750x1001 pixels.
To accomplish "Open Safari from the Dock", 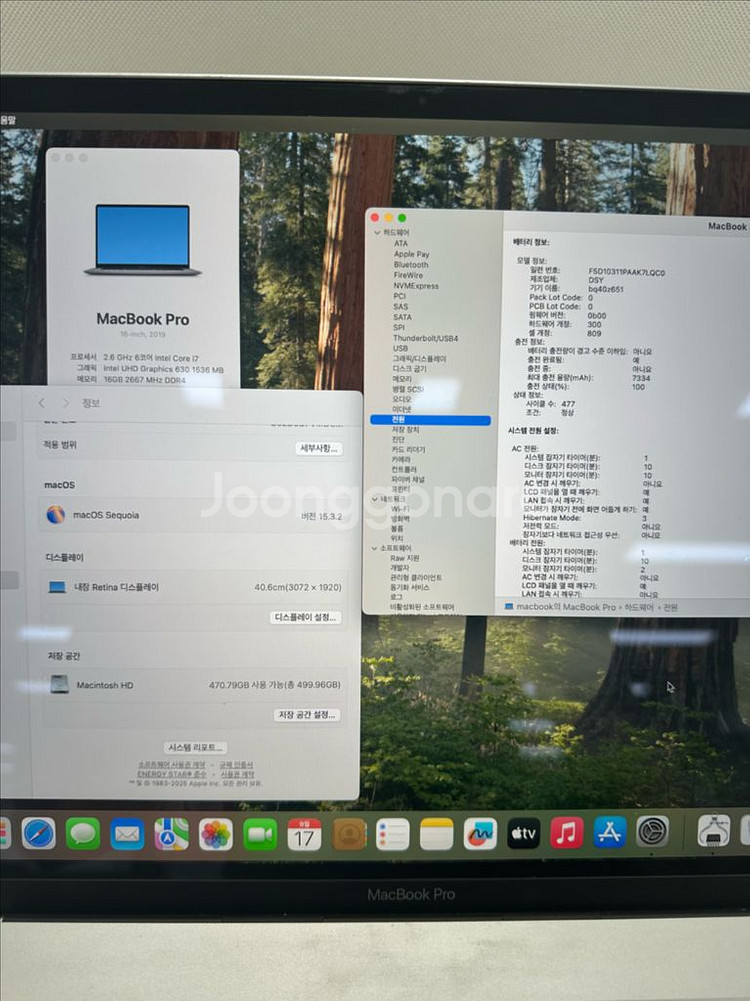I will tap(39, 833).
